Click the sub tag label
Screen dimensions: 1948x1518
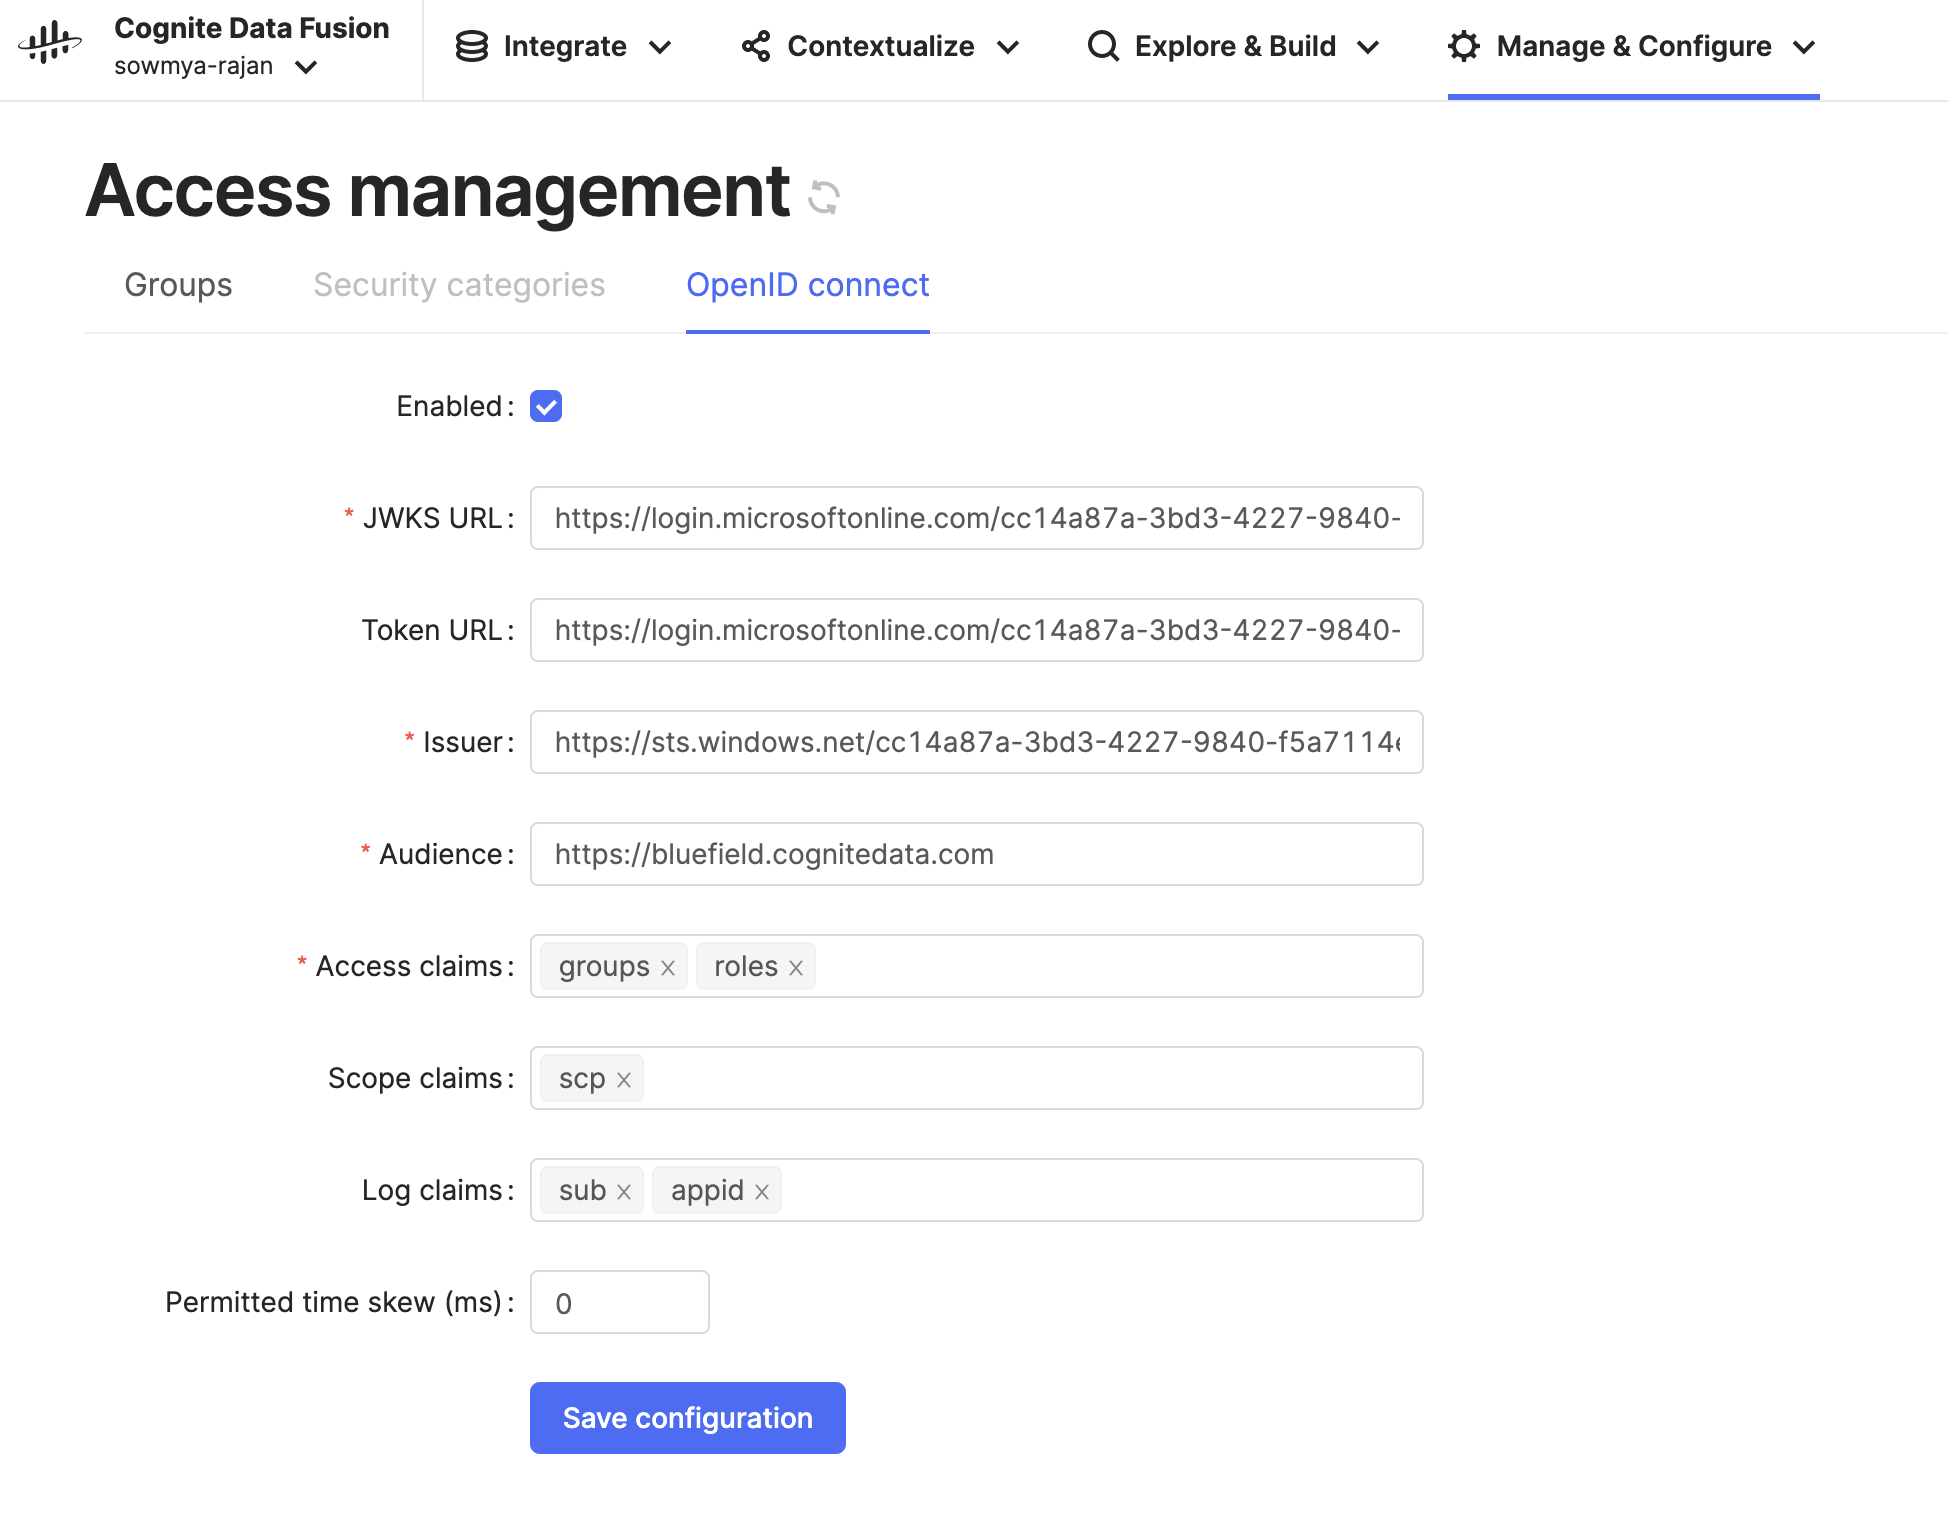click(582, 1190)
